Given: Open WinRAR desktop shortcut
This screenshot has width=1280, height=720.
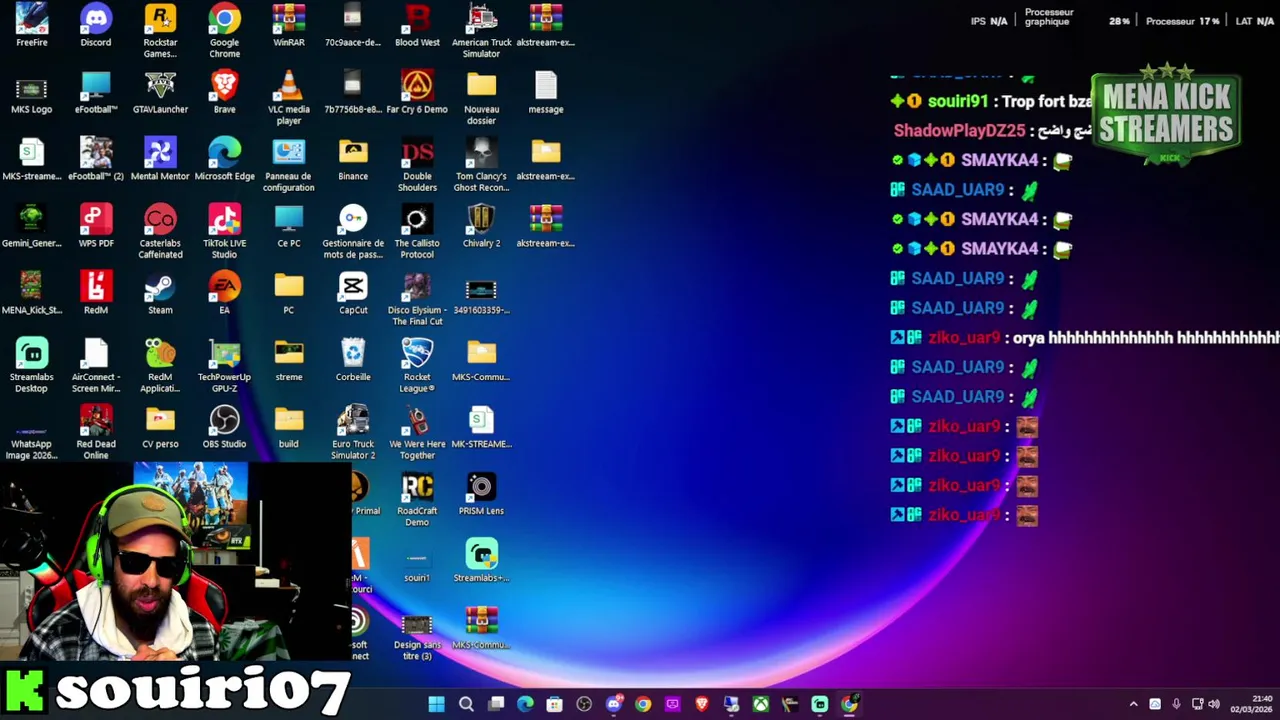Looking at the screenshot, I should [289, 26].
